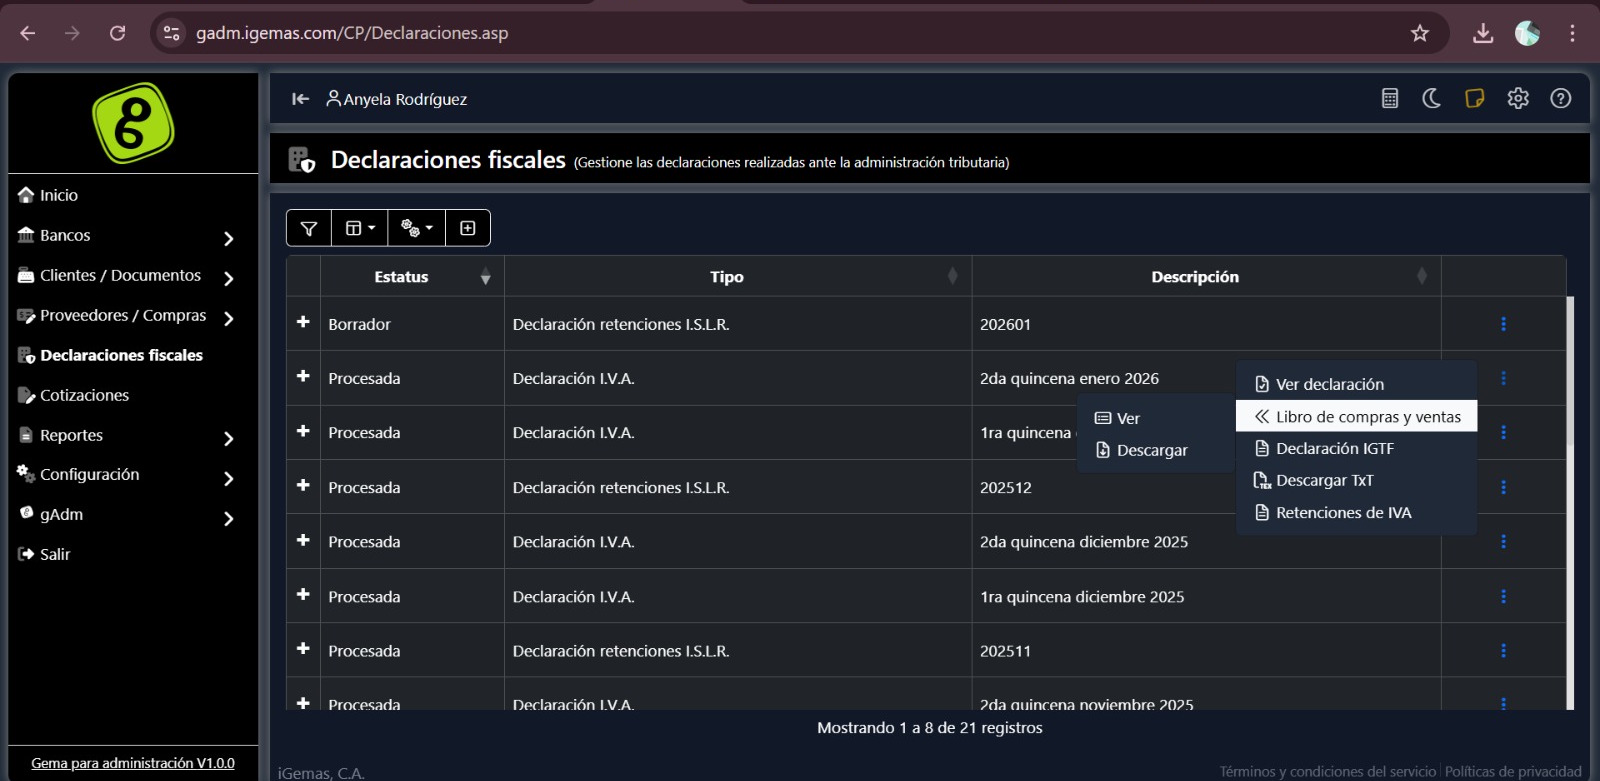Screen dimensions: 1600x781
Task: Open Términos y condiciones del servicio link
Action: click(1327, 772)
